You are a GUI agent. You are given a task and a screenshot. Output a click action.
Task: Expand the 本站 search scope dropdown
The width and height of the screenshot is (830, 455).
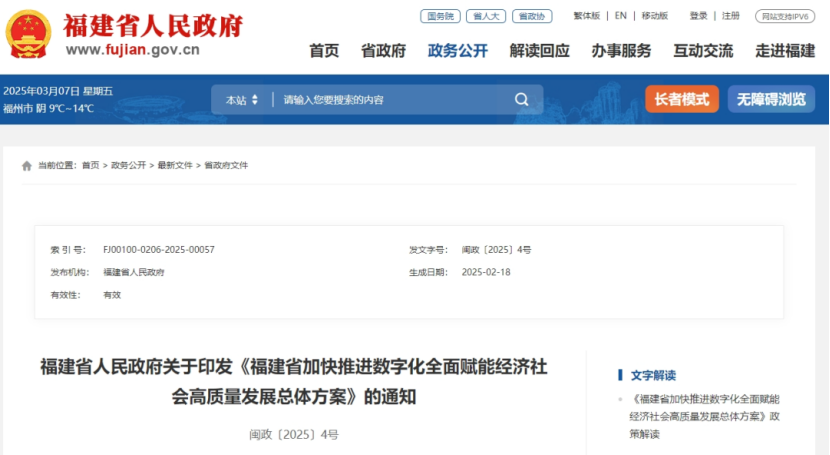242,100
